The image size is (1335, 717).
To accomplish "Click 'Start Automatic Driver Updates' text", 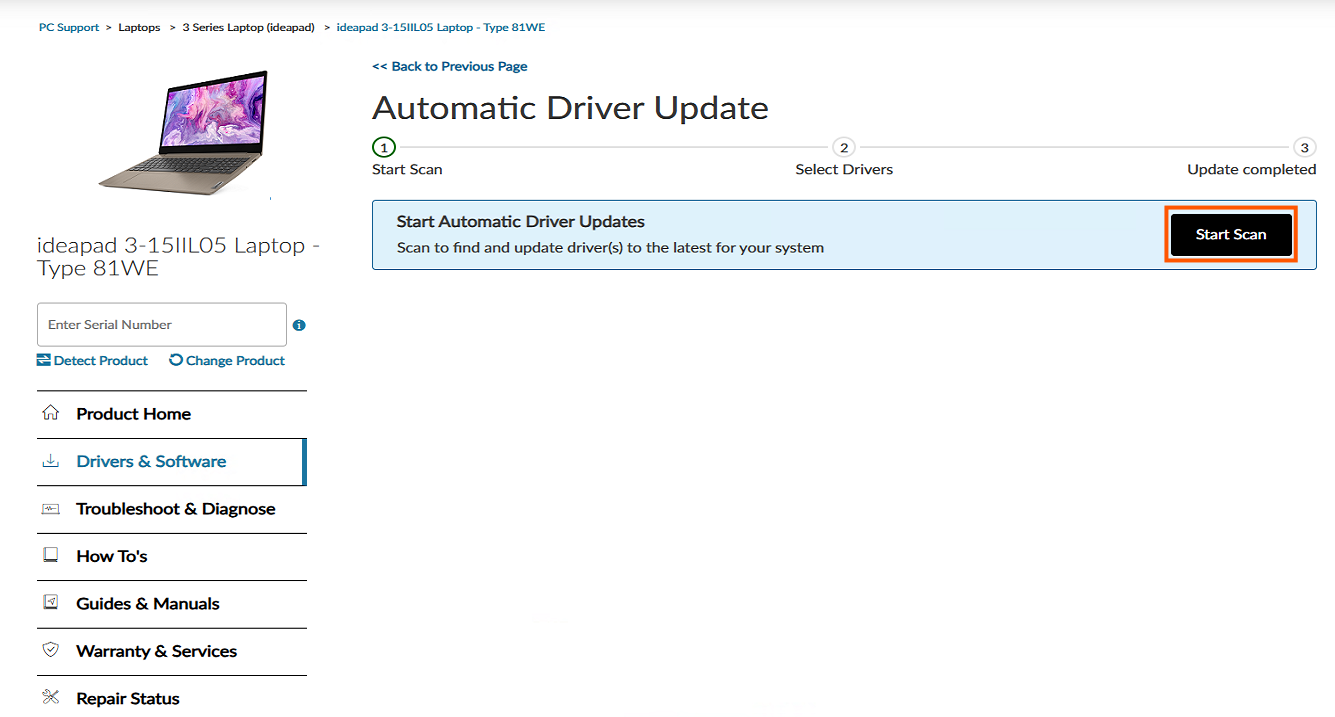I will [x=521, y=222].
